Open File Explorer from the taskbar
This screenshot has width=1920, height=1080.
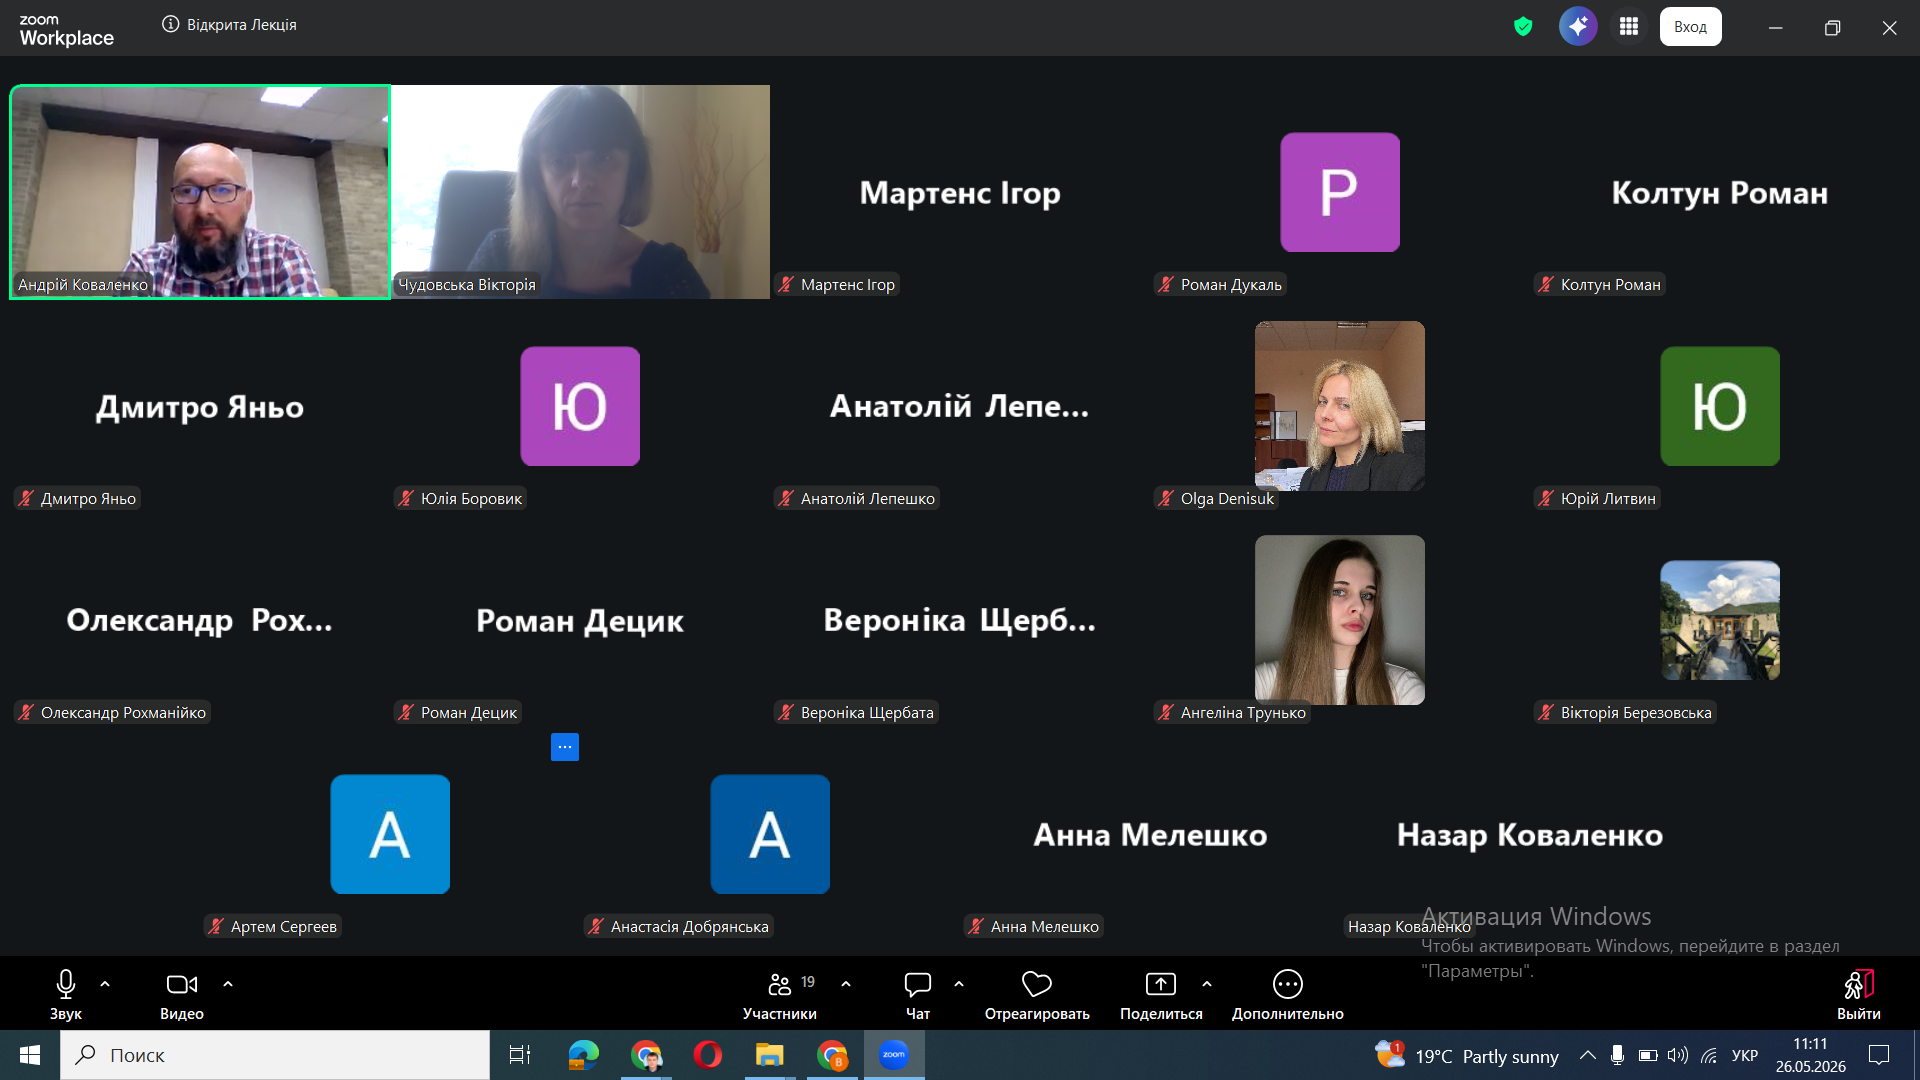(769, 1055)
